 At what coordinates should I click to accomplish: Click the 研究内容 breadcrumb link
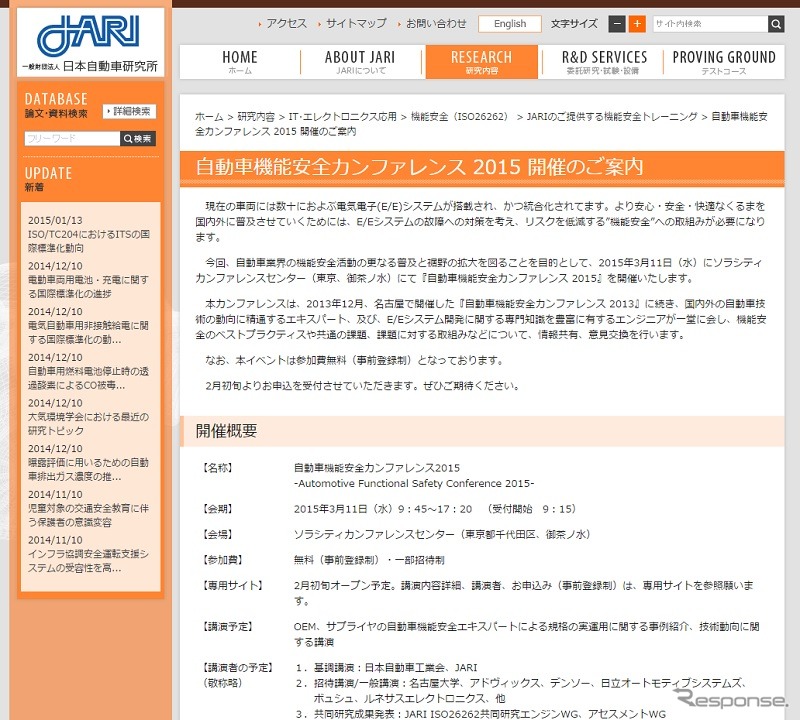pyautogui.click(x=255, y=117)
